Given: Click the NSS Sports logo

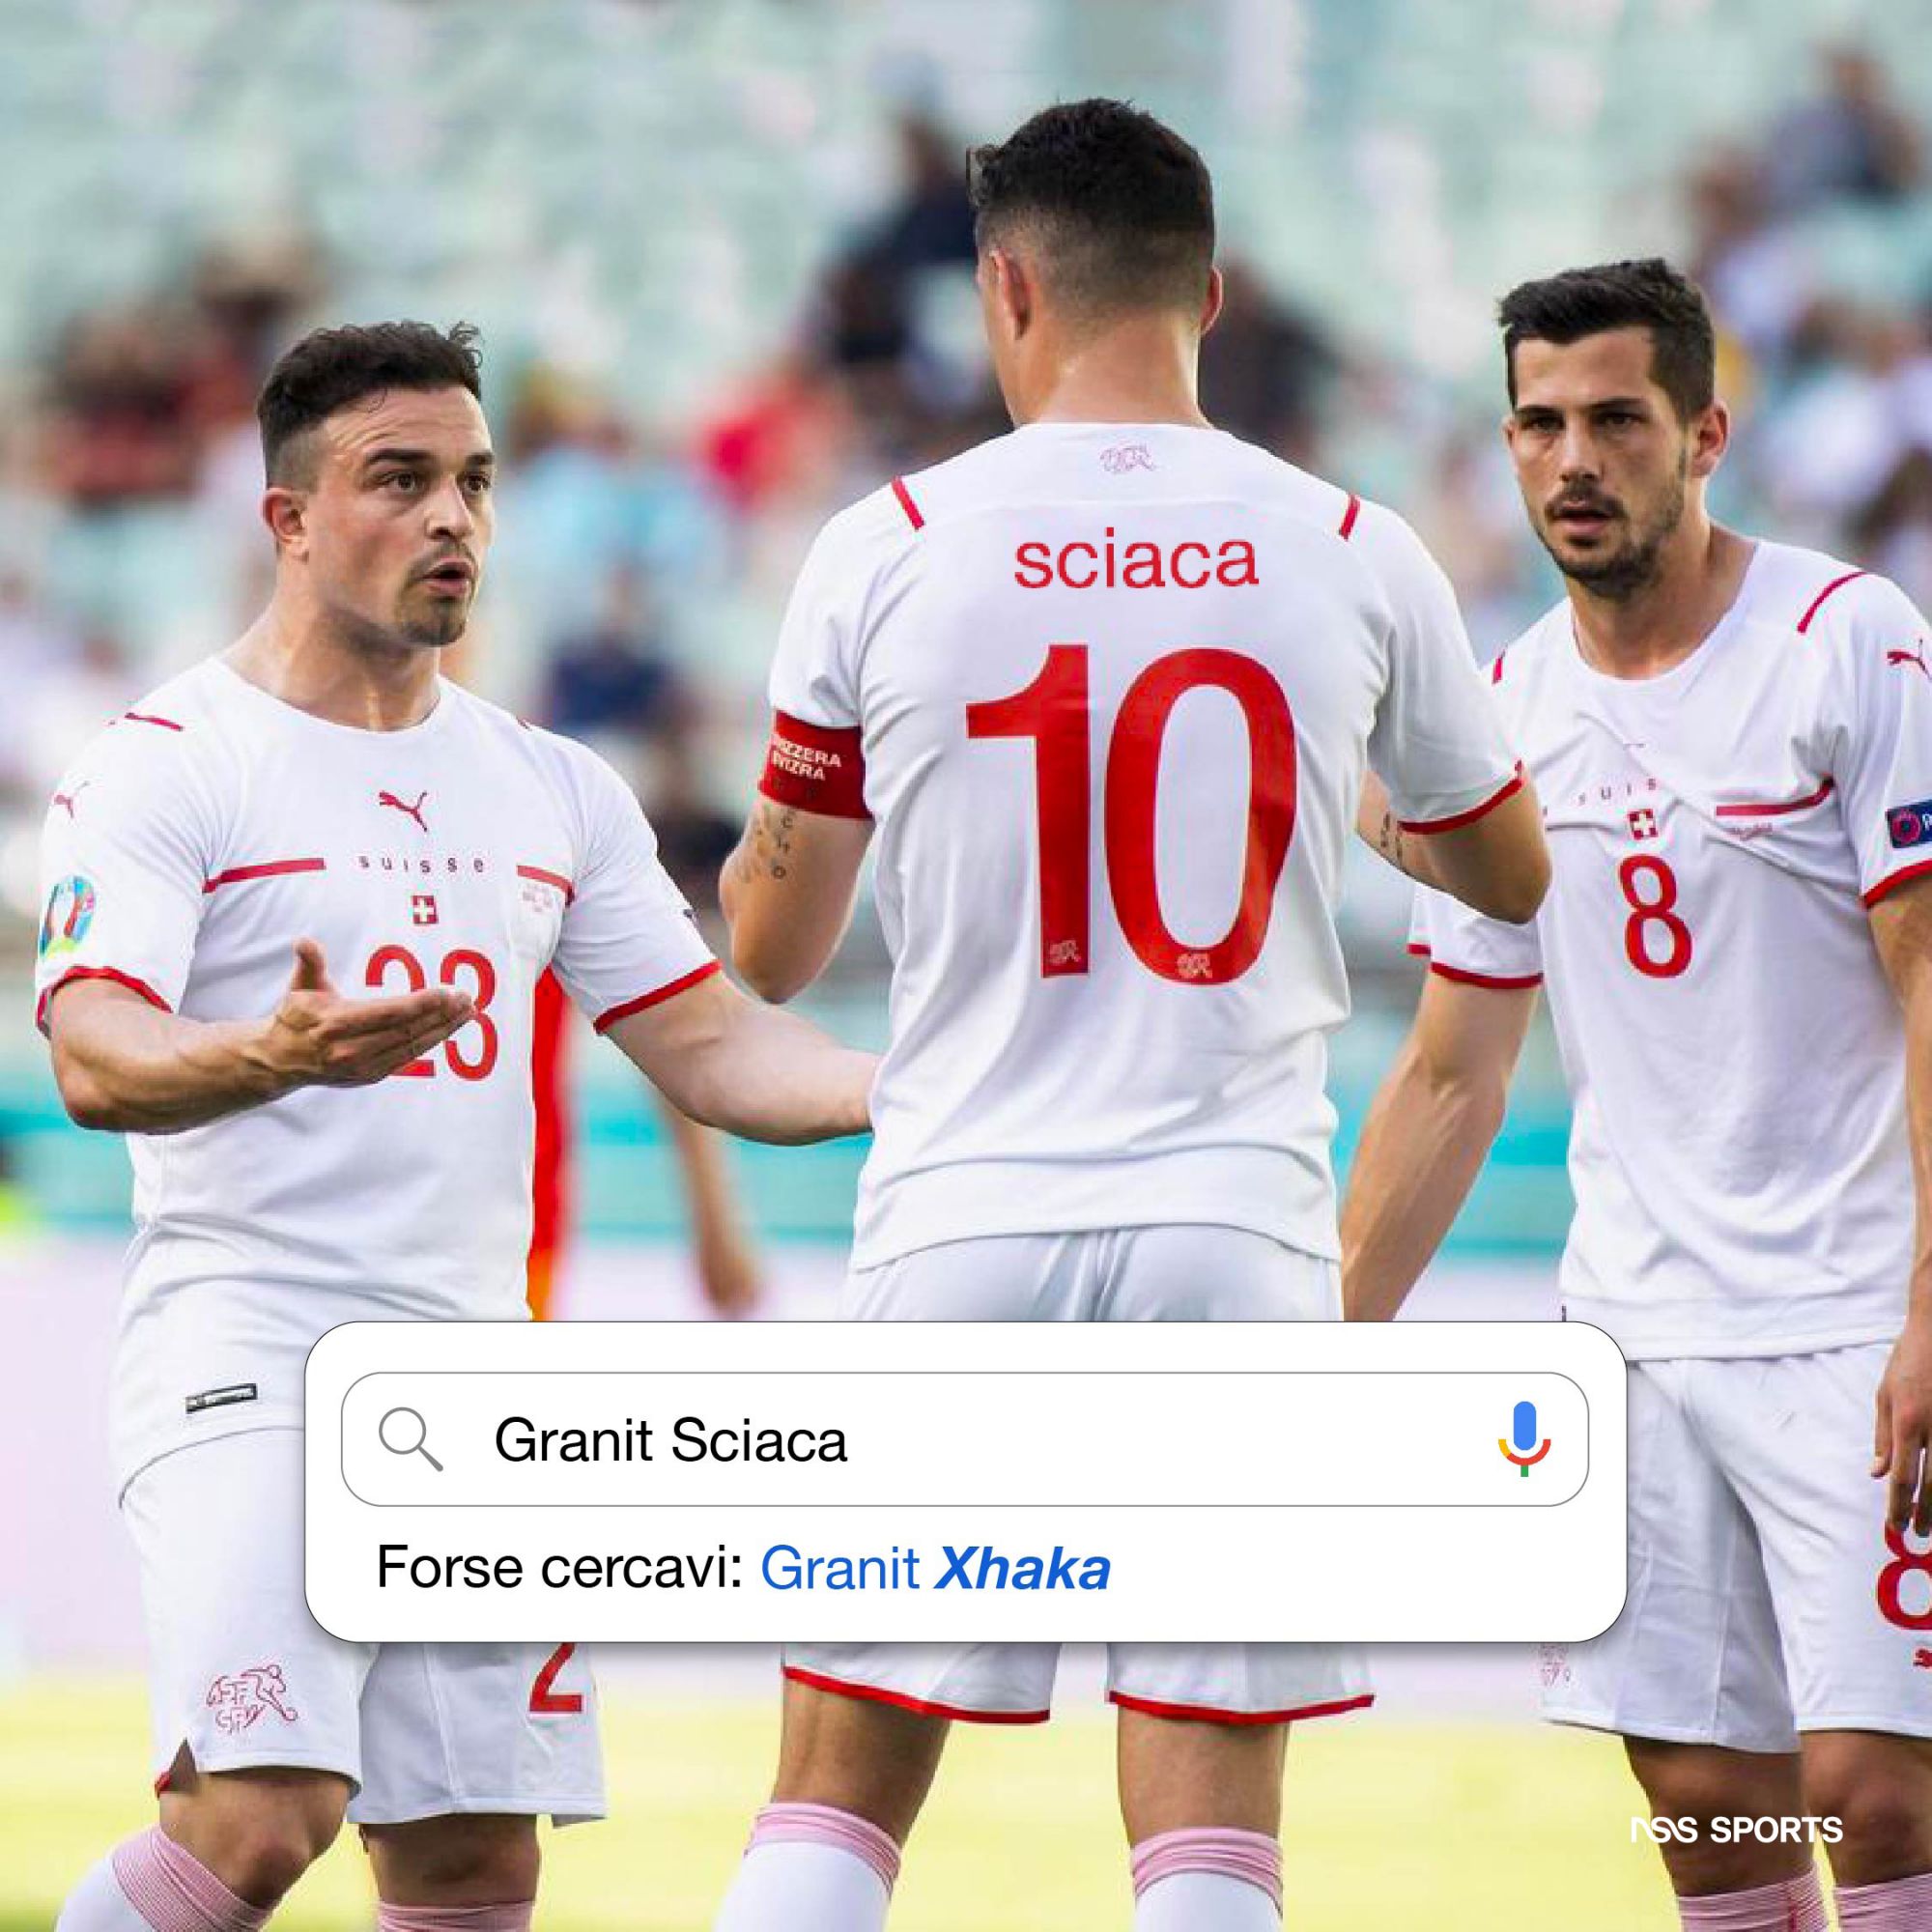Looking at the screenshot, I should 1736,1775.
